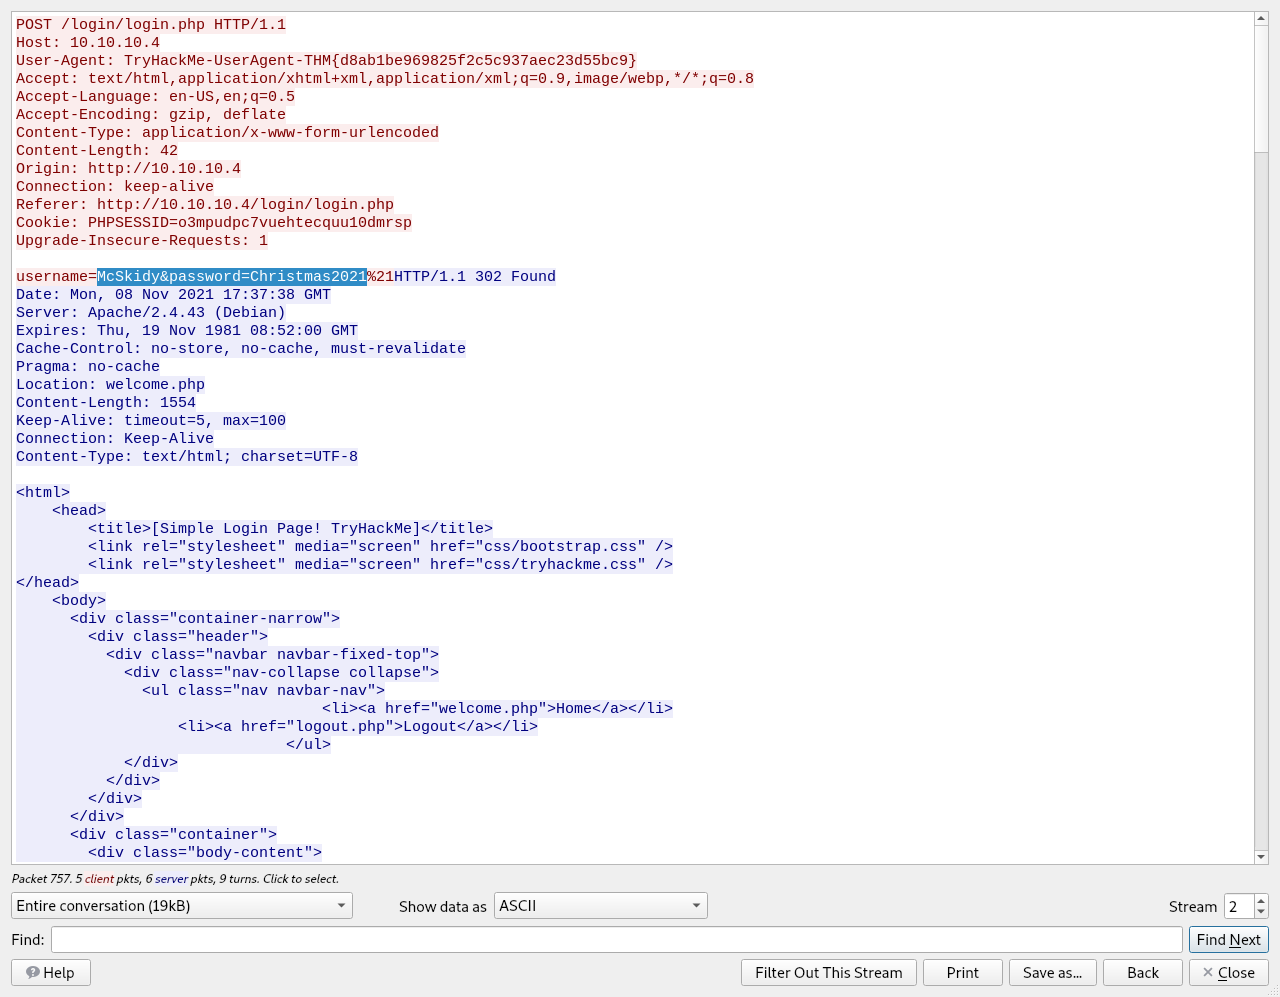This screenshot has width=1280, height=997.
Task: Expand the Entire conversation dropdown
Action: pos(181,906)
